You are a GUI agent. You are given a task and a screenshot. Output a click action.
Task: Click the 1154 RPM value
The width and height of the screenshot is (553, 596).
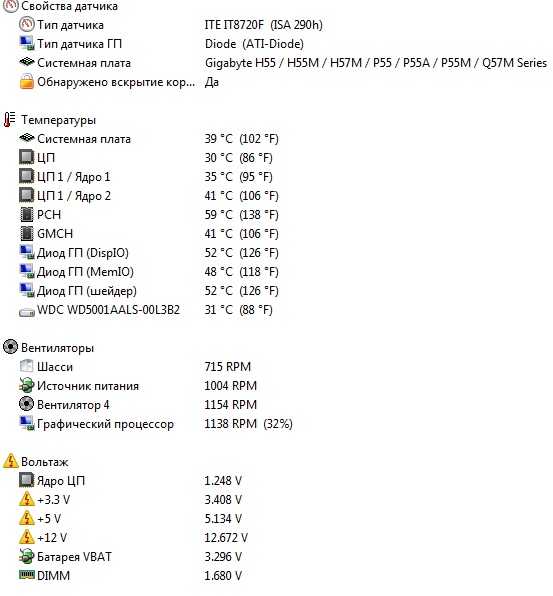point(231,405)
